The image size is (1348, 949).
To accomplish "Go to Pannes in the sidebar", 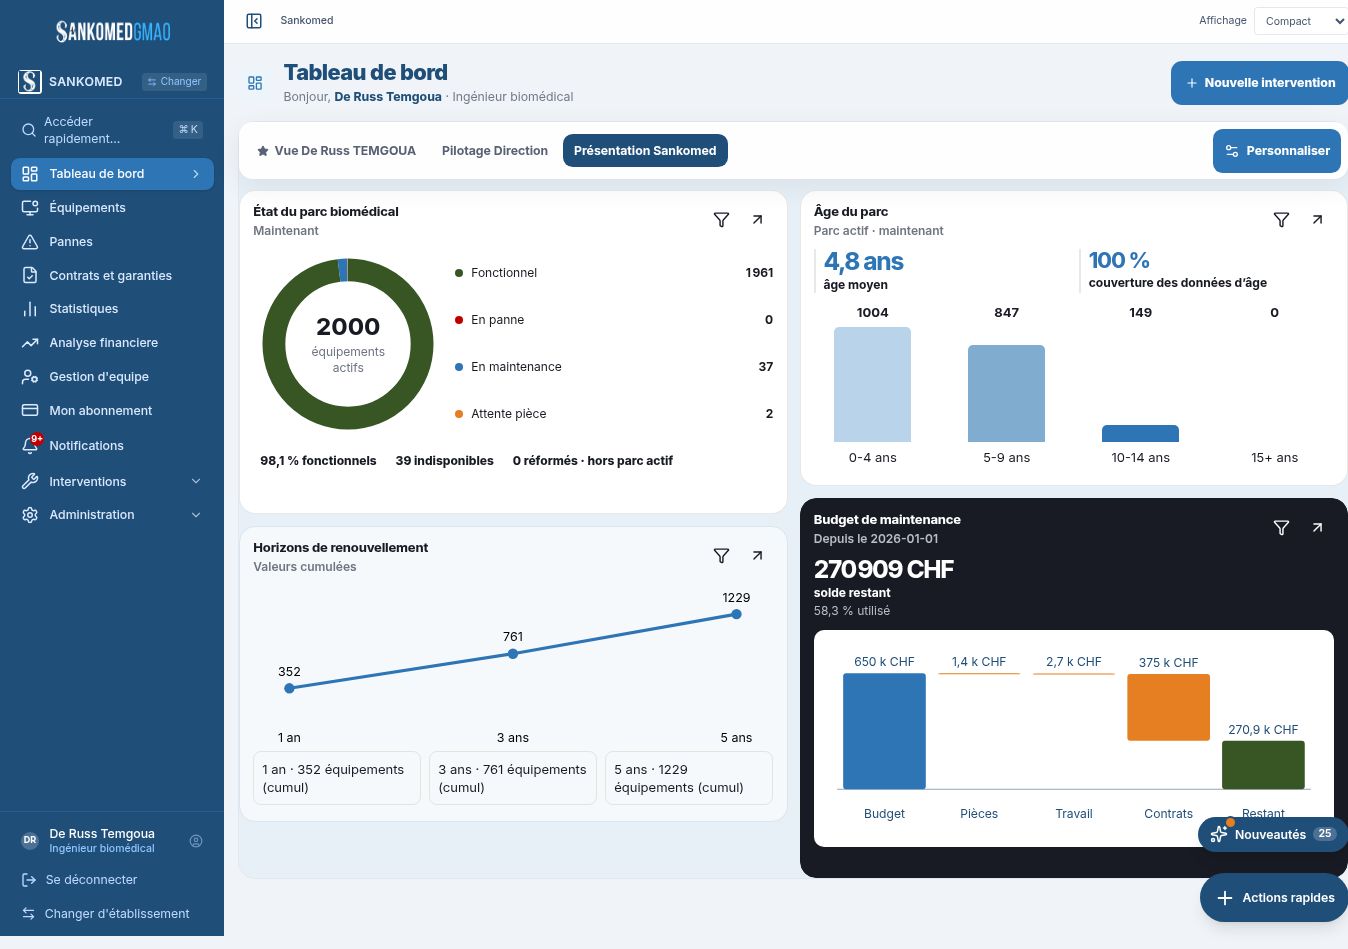I will [112, 242].
